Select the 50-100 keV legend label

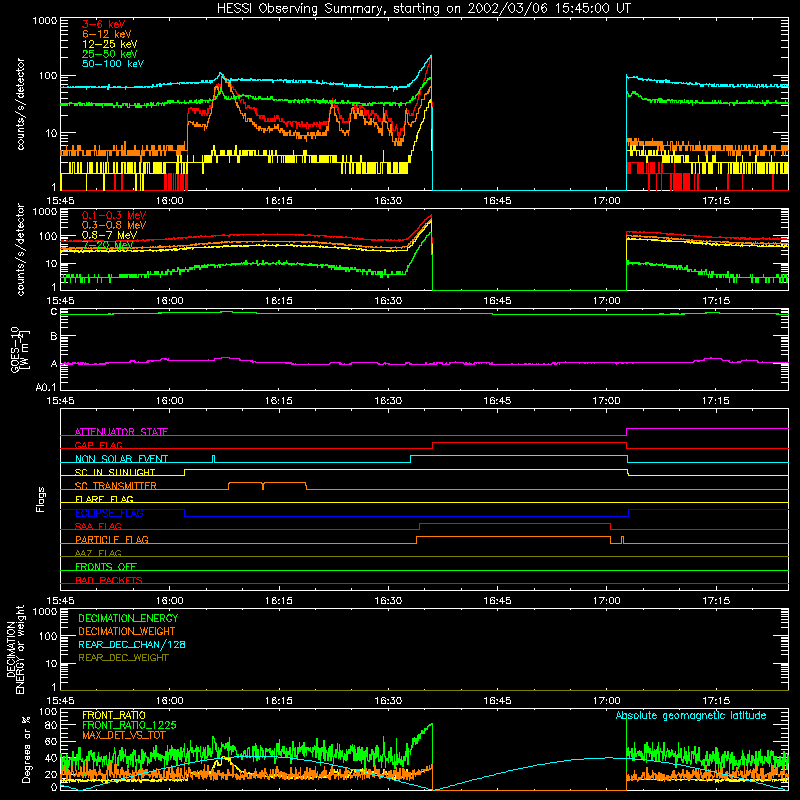point(113,64)
